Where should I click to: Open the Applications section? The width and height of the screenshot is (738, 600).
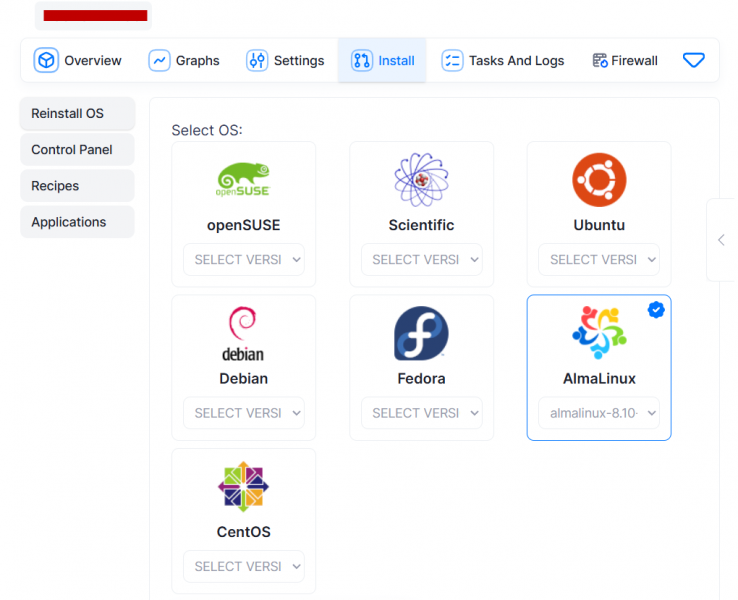78,222
